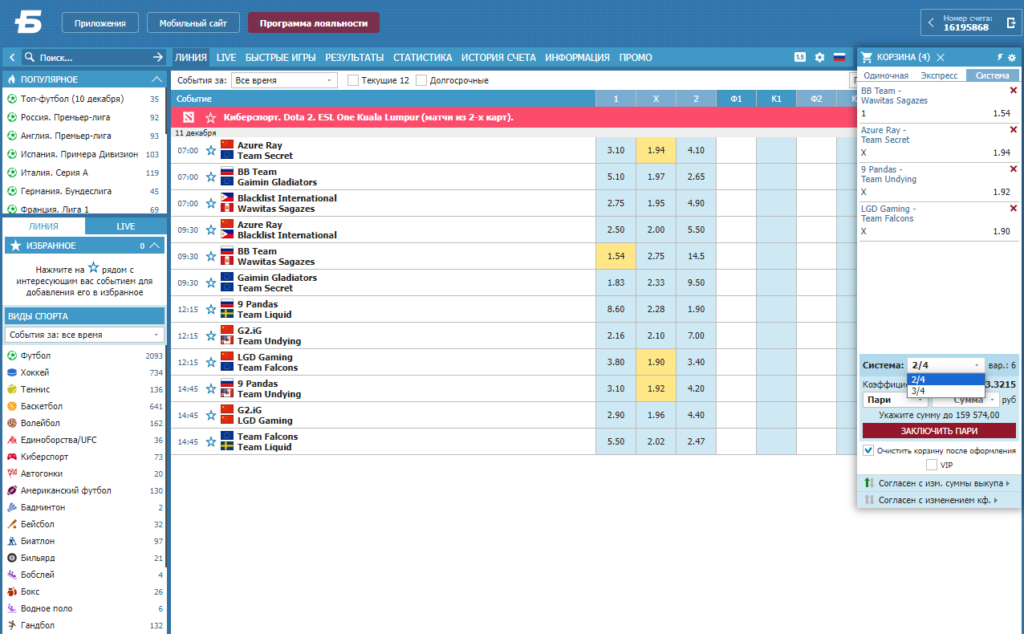Open the События за: Все время dropdown
This screenshot has height=634, width=1024.
point(284,80)
